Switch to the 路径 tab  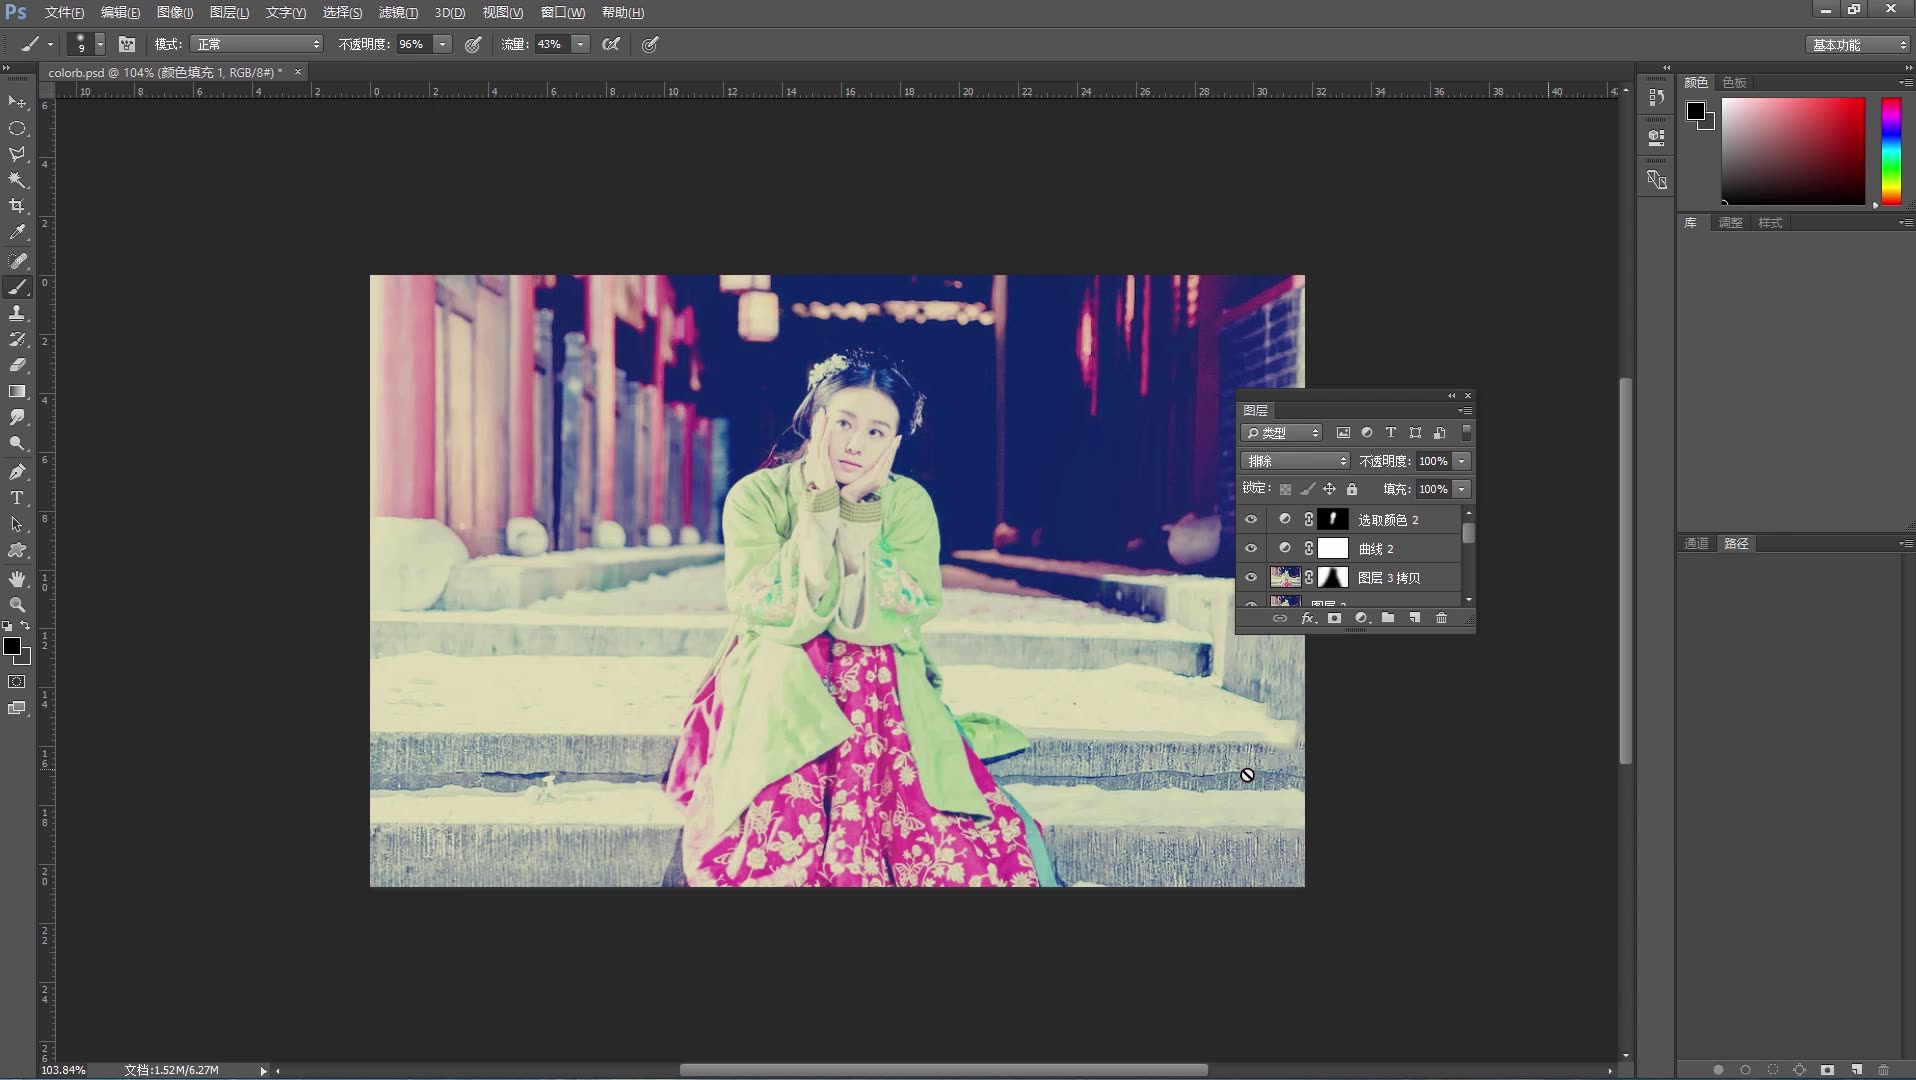point(1737,542)
